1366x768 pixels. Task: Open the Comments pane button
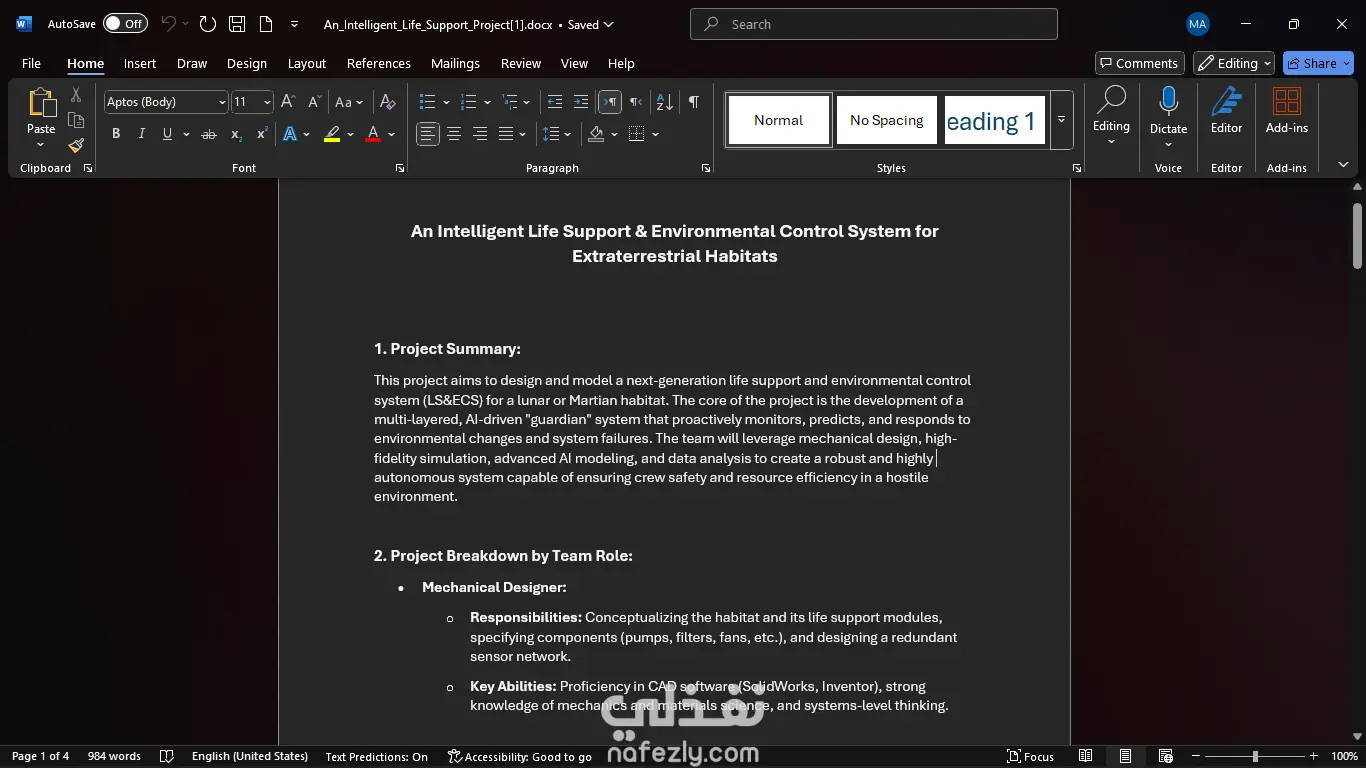(x=1139, y=63)
